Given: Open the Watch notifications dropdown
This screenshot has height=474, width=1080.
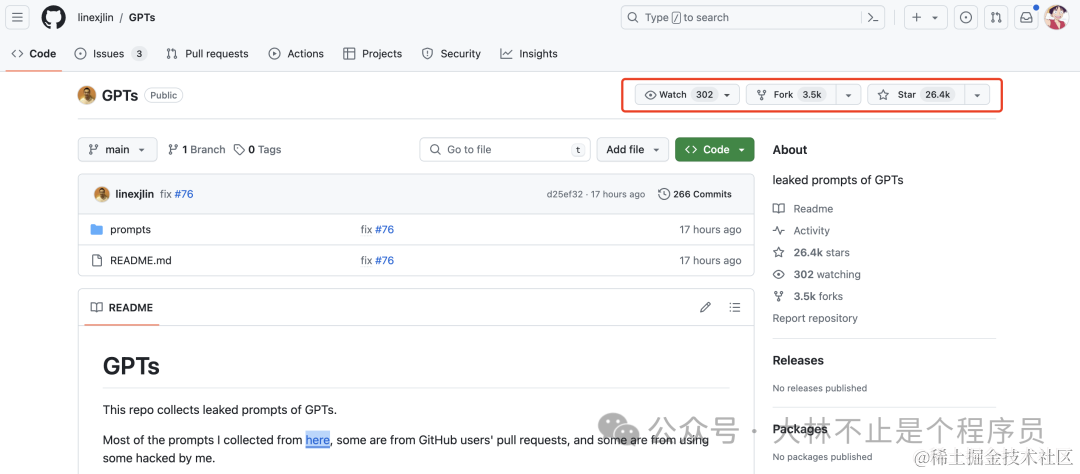Looking at the screenshot, I should coord(687,94).
